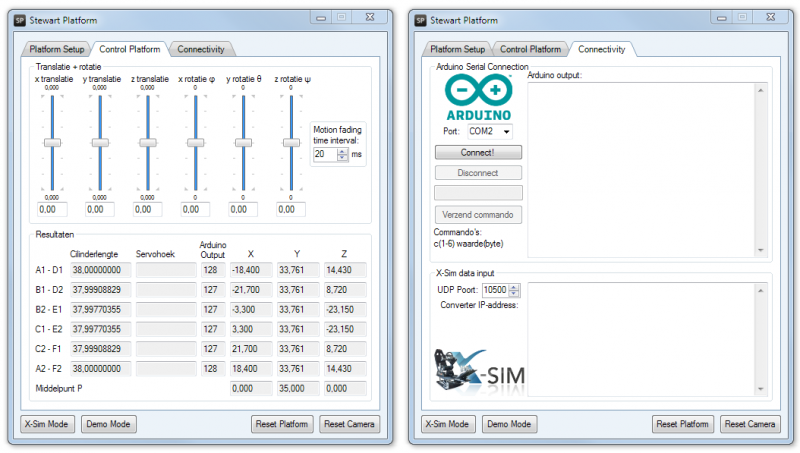
Task: Click the z rotatie ψ slider handle
Action: (x=290, y=143)
